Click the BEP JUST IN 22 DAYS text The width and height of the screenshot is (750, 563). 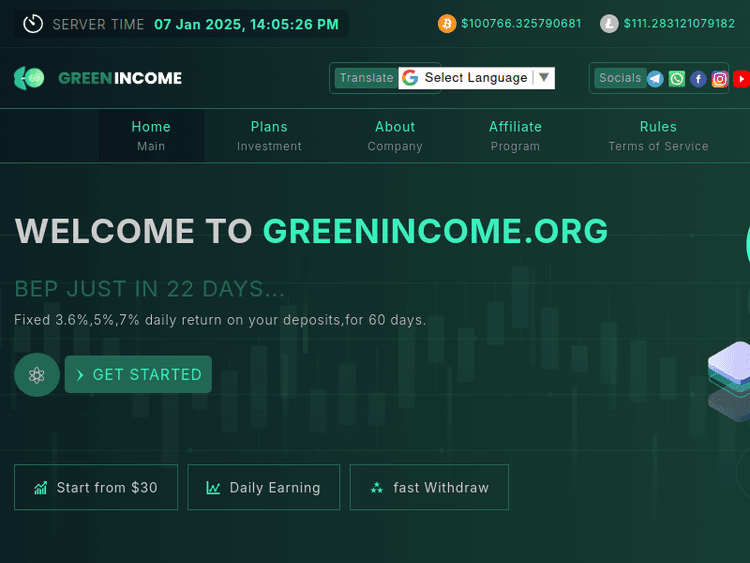[150, 289]
